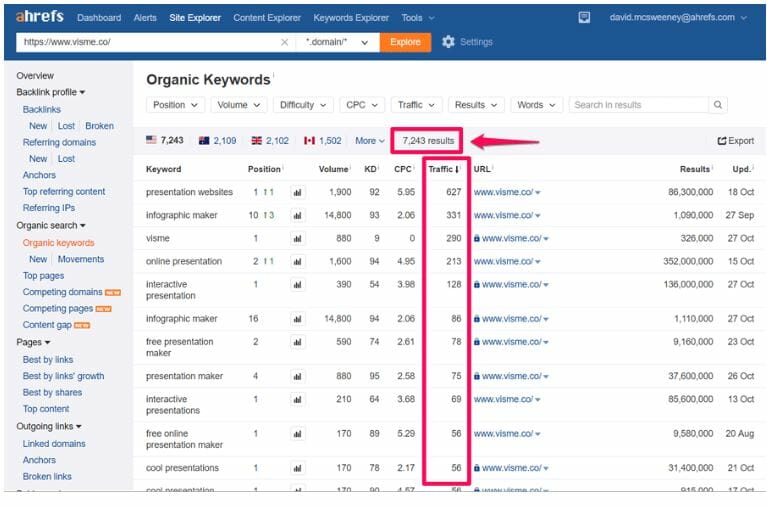Open Content gap in the sidebar
The image size is (767, 506).
pyautogui.click(x=47, y=325)
